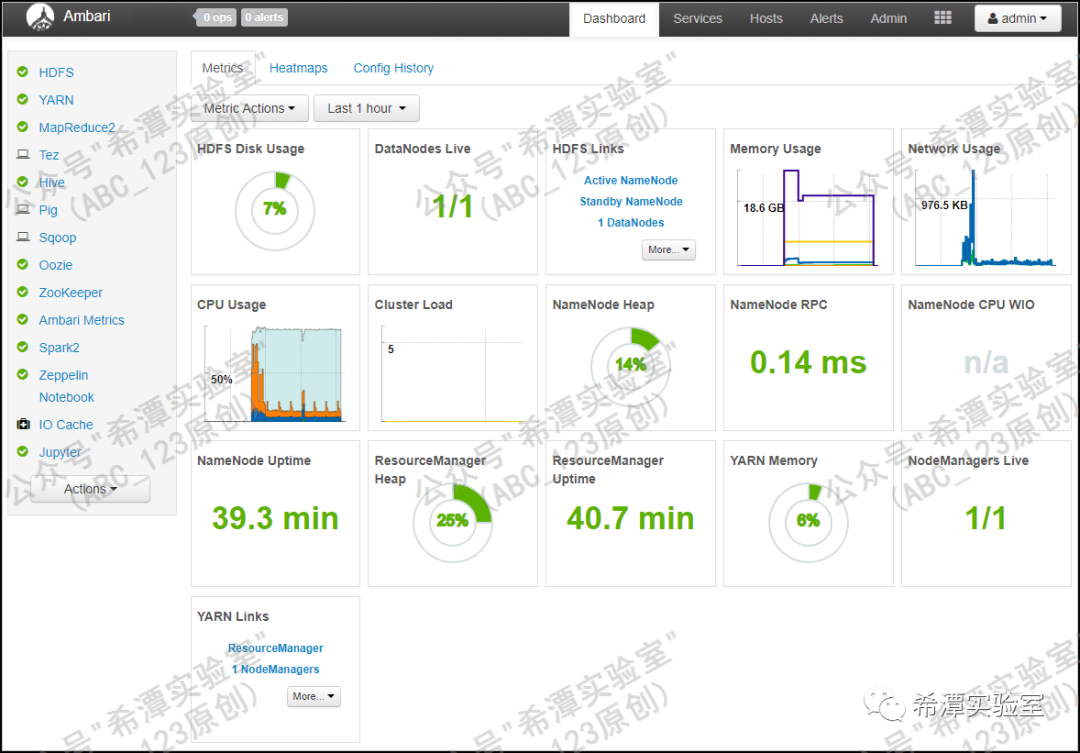Click the NameNode RPC 0.14 ms value

coord(808,362)
